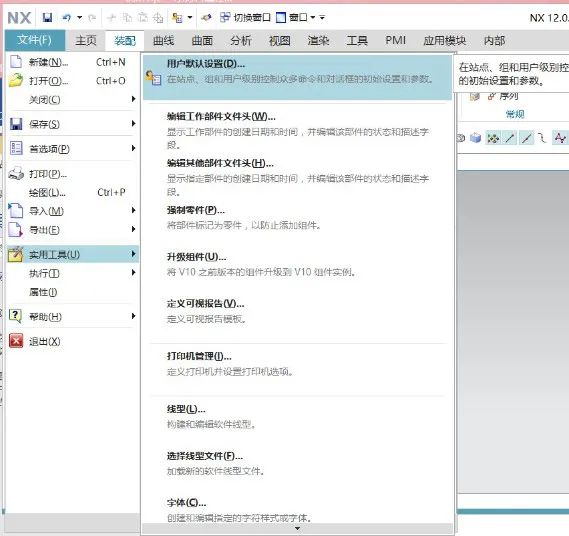The width and height of the screenshot is (569, 536).
Task: Choose 升级组件(U) upgrade components entry
Action: point(297,271)
